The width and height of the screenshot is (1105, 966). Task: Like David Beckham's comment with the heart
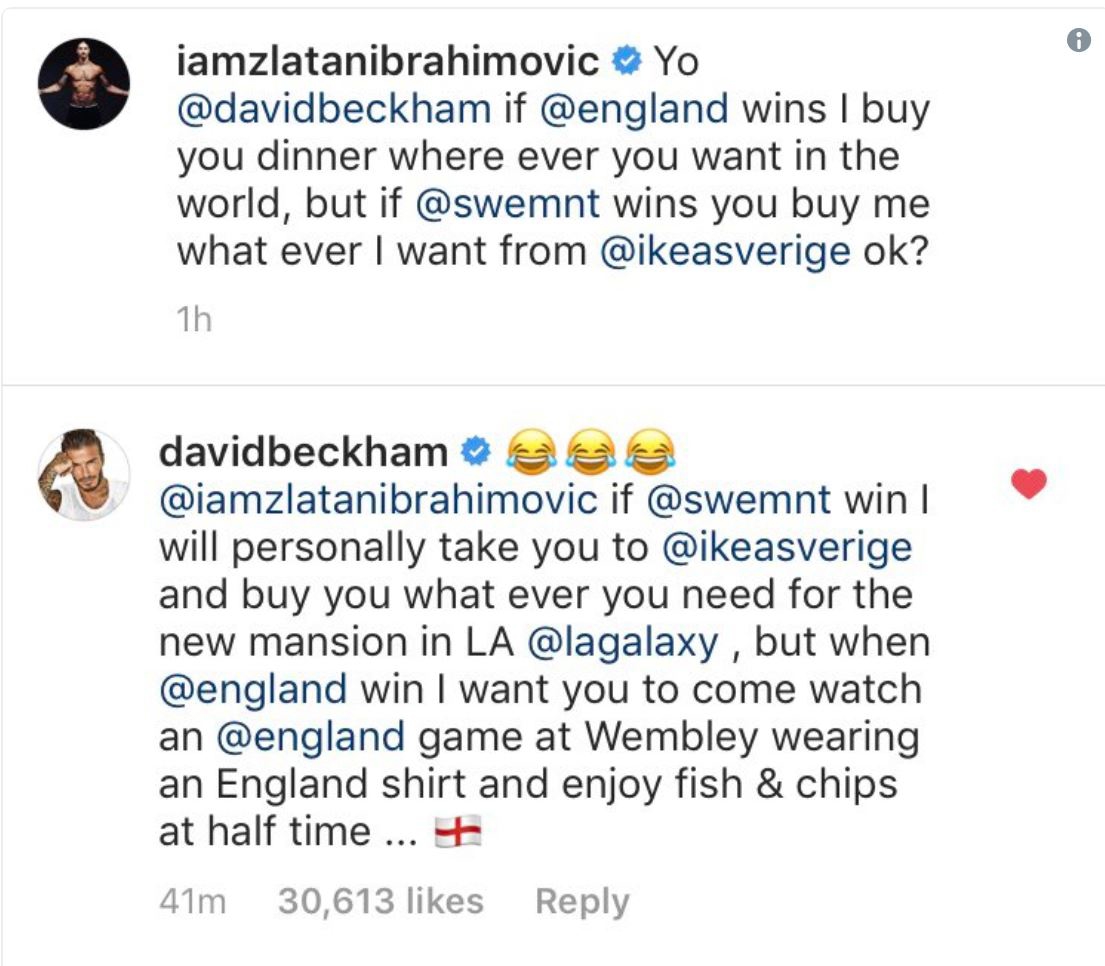(1029, 485)
